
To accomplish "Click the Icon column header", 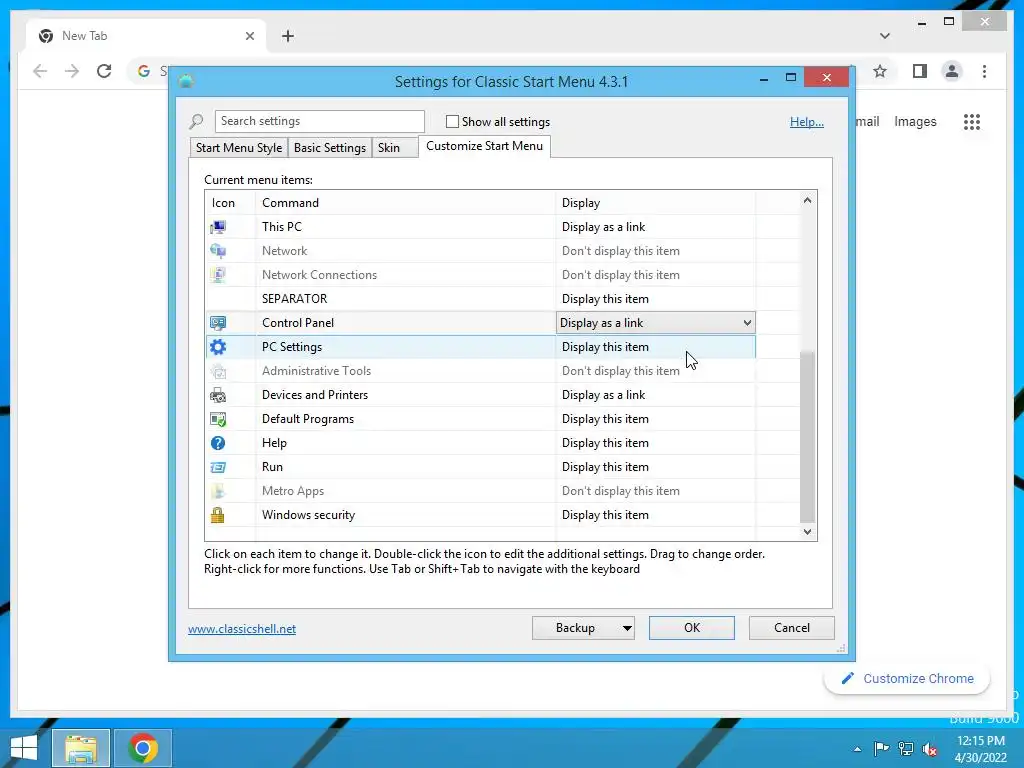I will click(231, 203).
